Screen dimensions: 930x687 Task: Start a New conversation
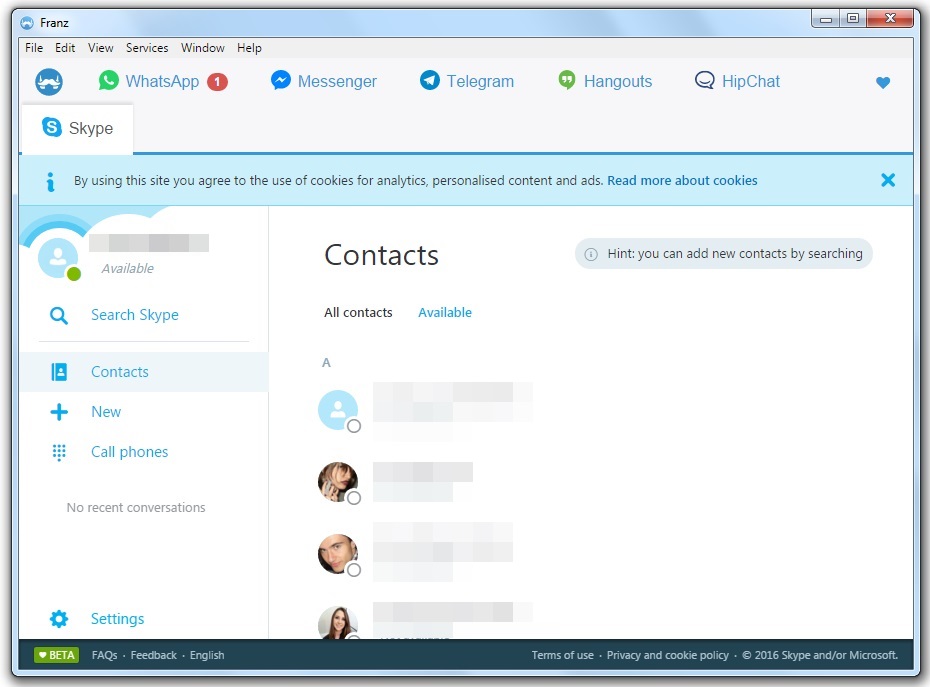tap(106, 412)
